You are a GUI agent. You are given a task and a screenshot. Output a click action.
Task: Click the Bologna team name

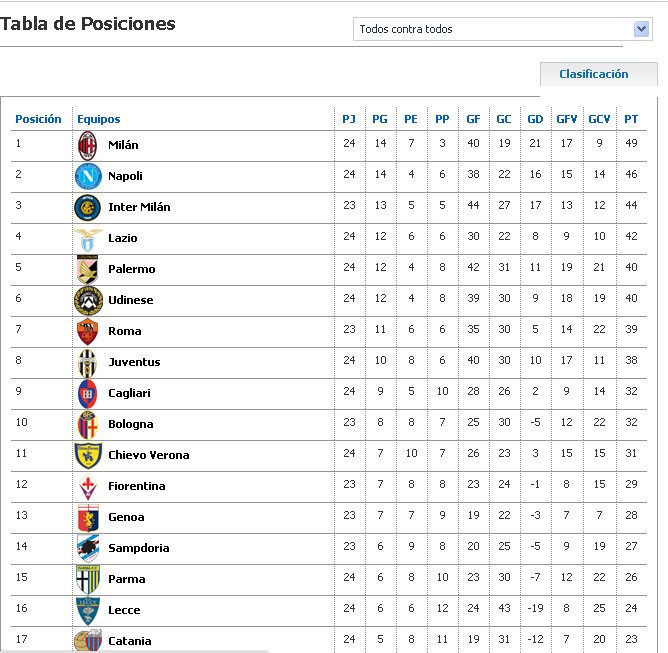pyautogui.click(x=130, y=424)
